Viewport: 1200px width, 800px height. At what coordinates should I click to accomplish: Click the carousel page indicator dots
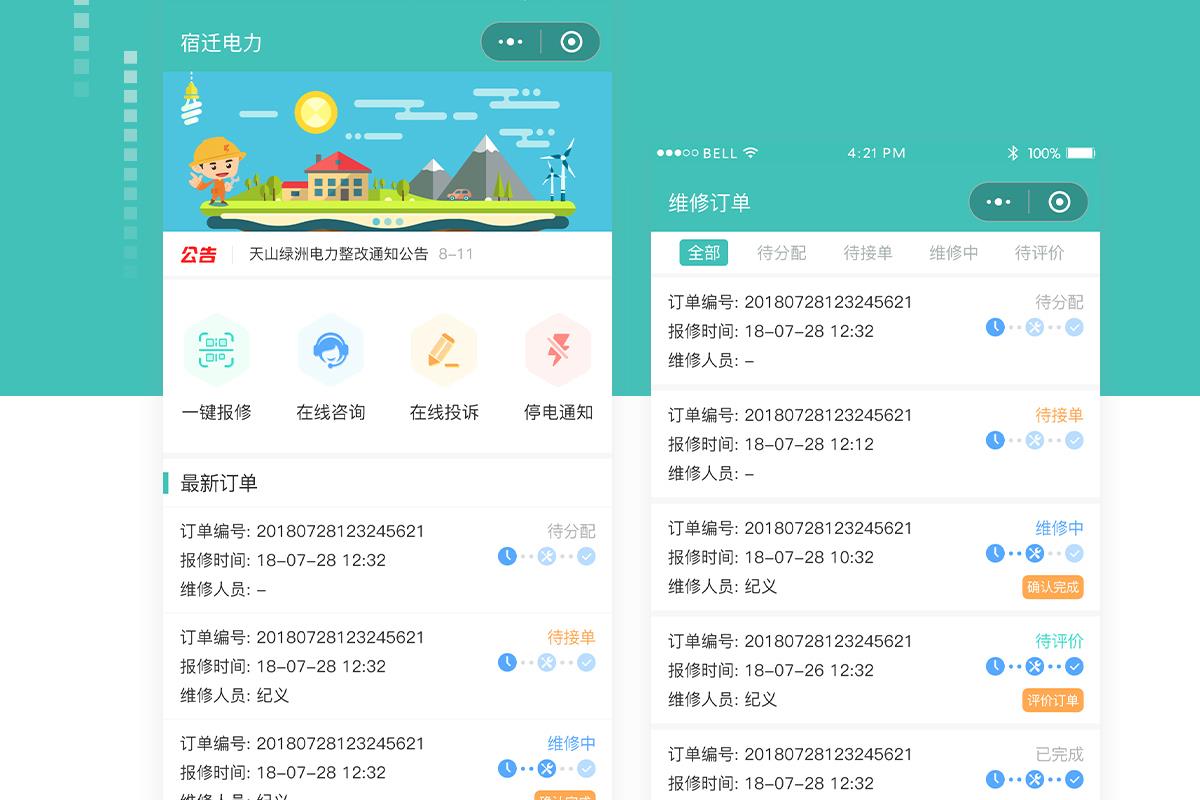point(387,221)
